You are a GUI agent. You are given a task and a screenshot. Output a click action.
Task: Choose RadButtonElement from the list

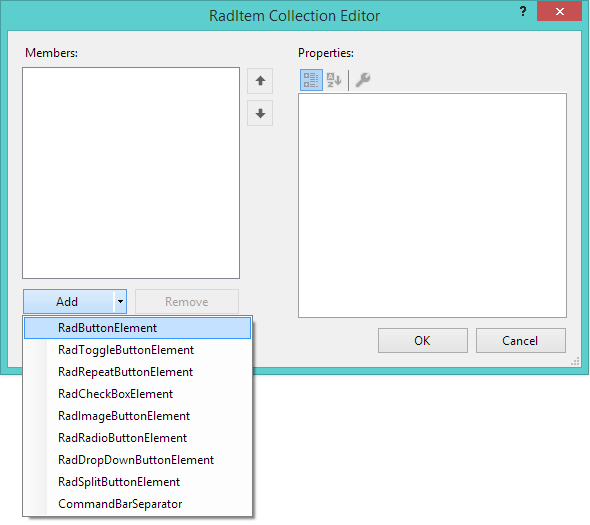137,328
